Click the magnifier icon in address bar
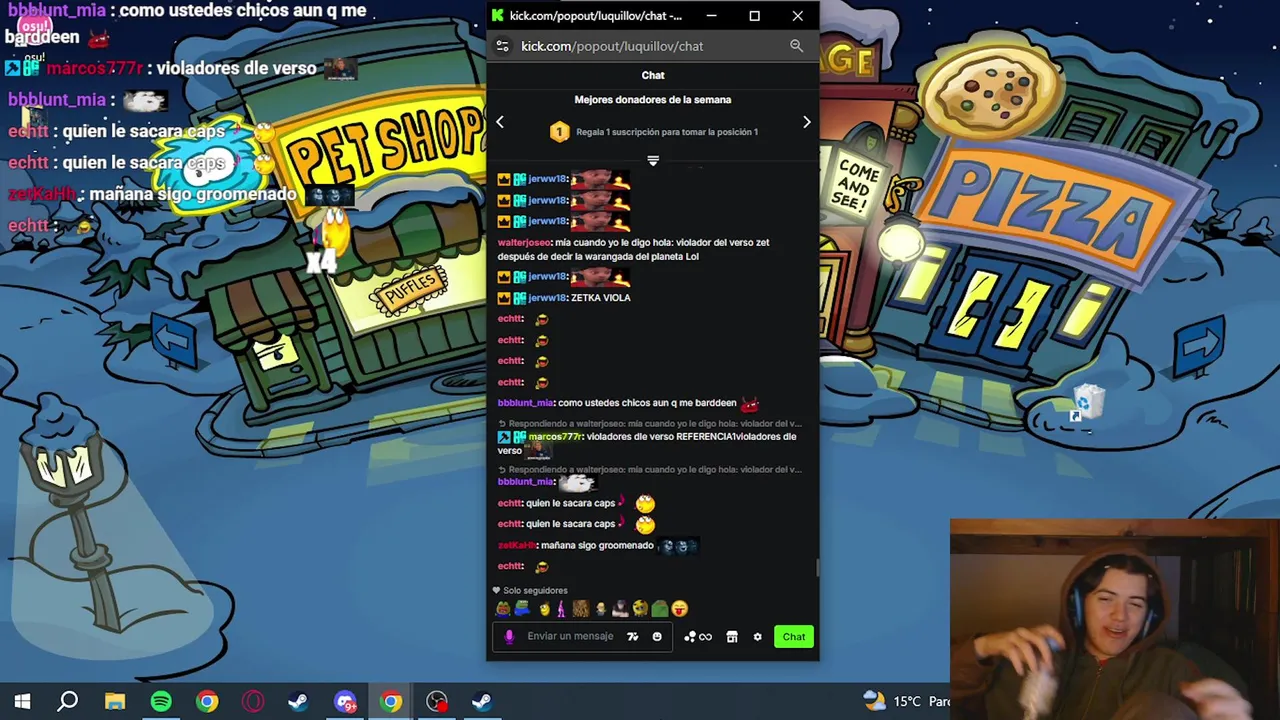 click(796, 46)
